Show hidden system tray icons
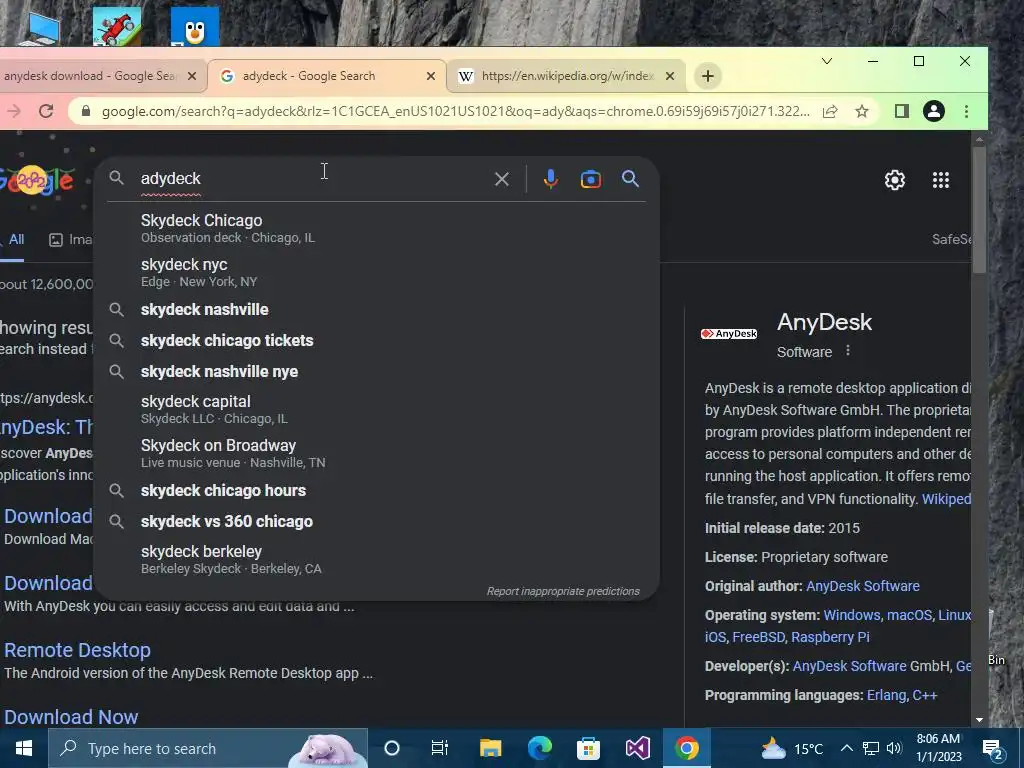 coord(846,748)
